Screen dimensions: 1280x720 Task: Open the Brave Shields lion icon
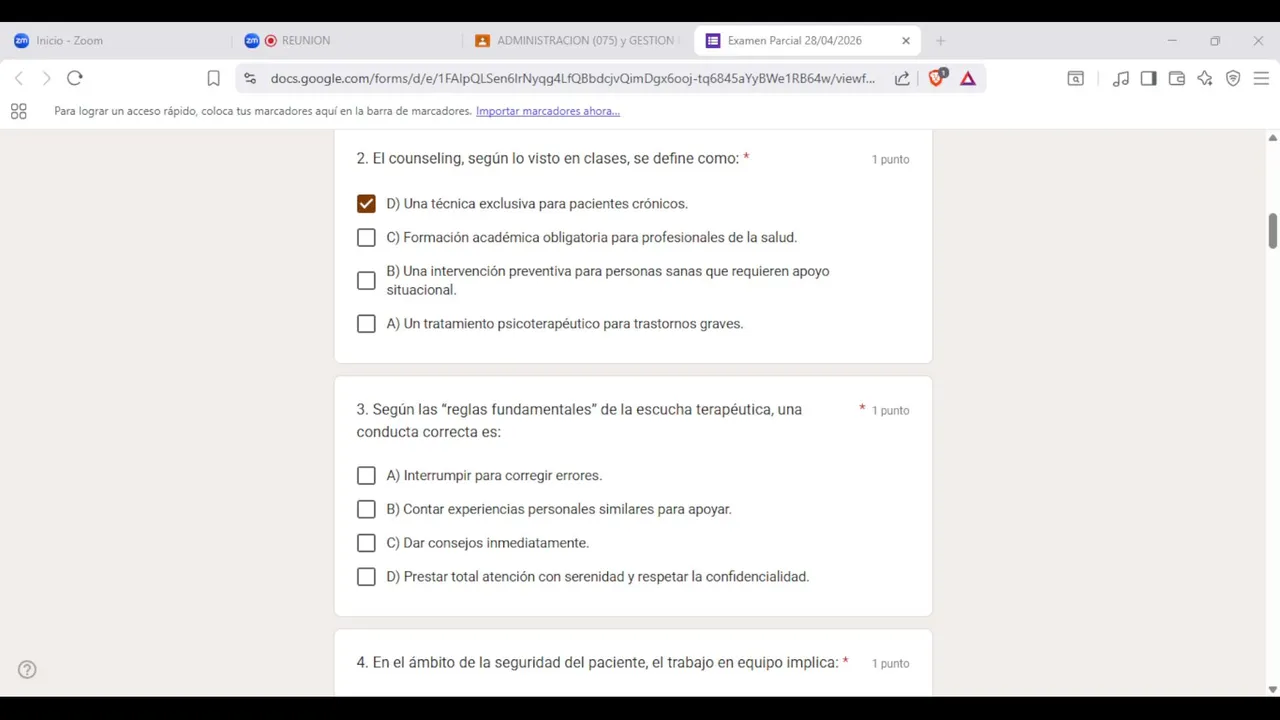[937, 78]
